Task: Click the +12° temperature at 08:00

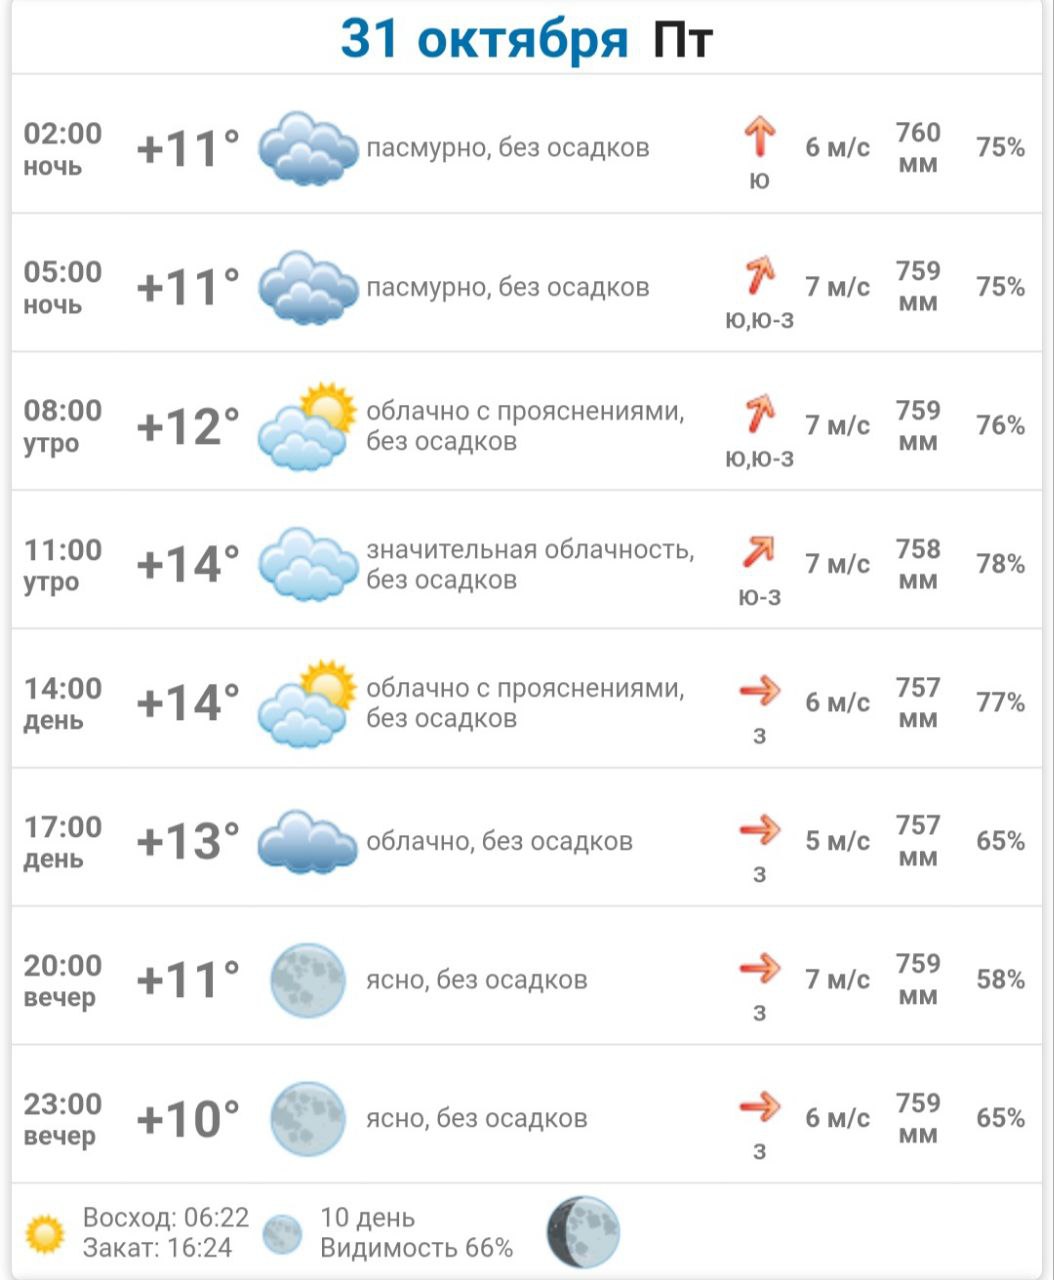Action: click(x=188, y=426)
